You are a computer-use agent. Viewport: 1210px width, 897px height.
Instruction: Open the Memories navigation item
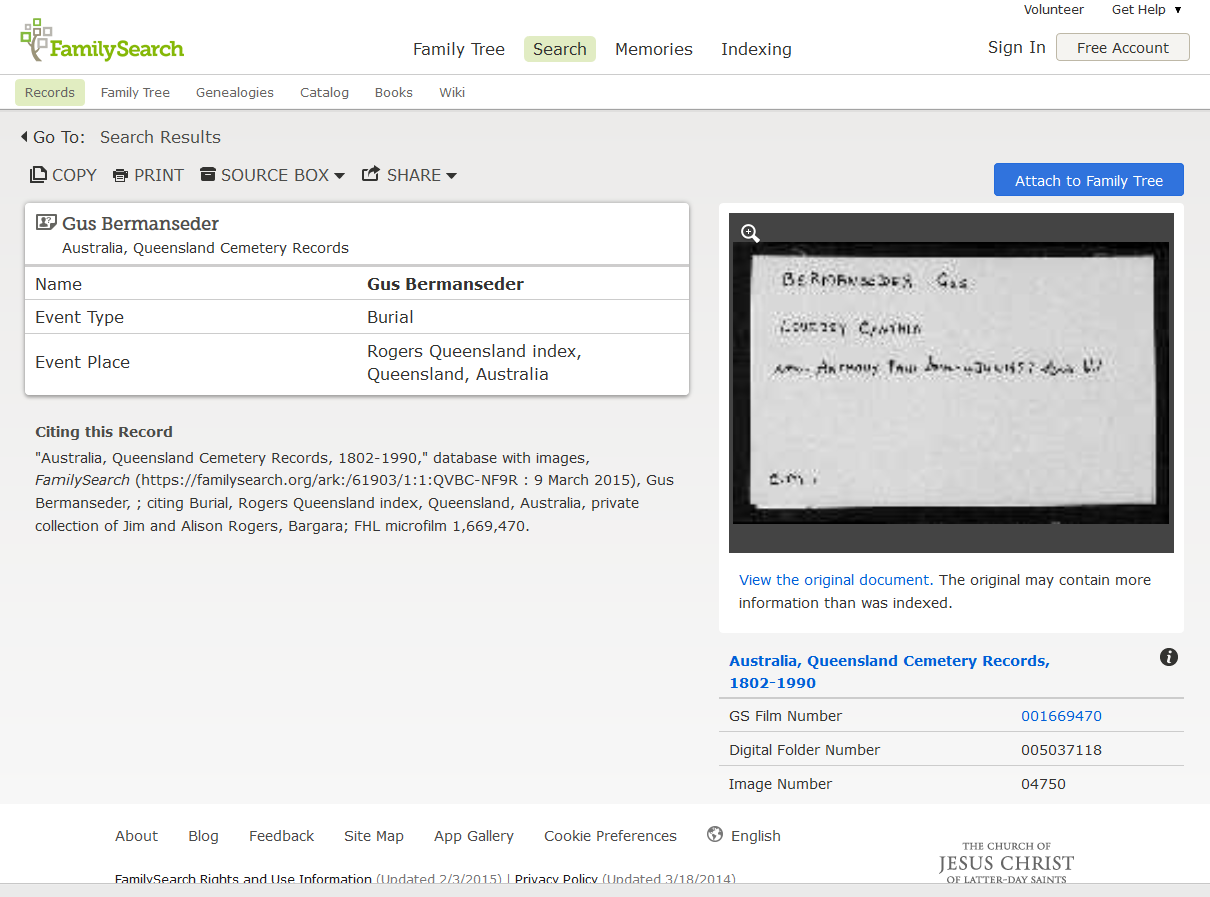pos(654,49)
